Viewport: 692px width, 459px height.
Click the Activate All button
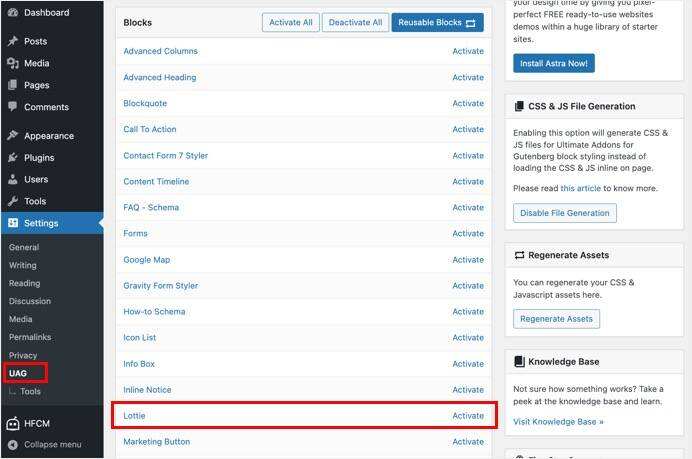[x=290, y=23]
